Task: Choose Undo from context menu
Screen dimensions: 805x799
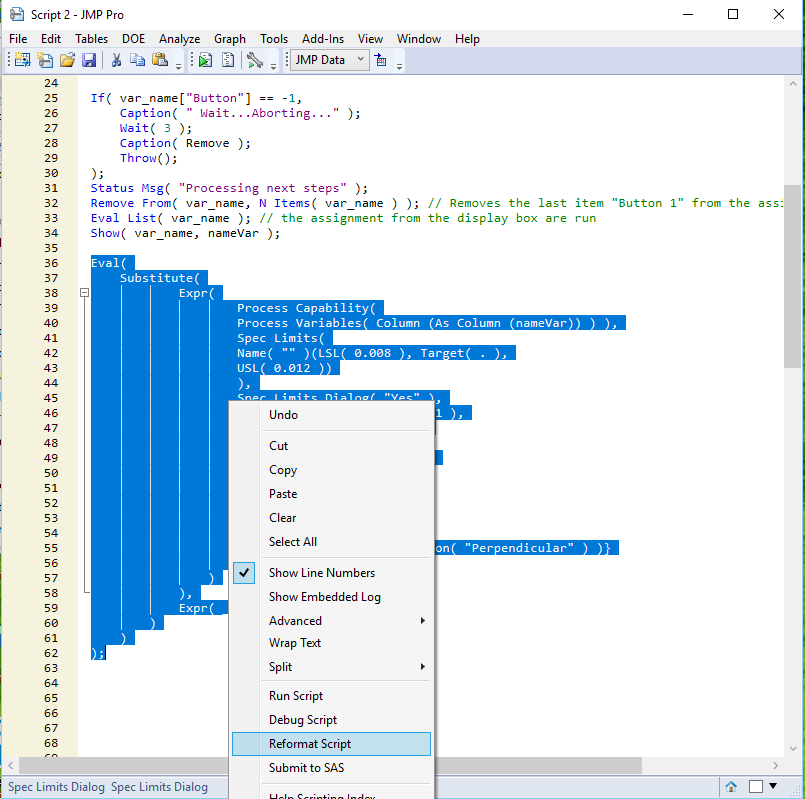Action: coord(331,415)
